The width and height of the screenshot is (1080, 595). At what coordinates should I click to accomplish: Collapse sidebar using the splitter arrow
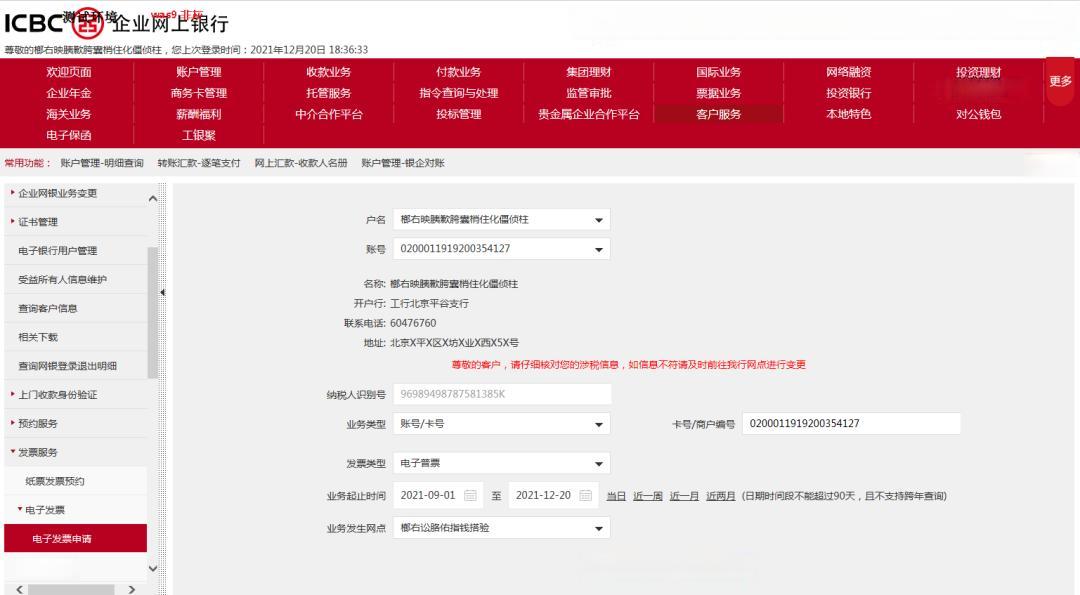163,292
